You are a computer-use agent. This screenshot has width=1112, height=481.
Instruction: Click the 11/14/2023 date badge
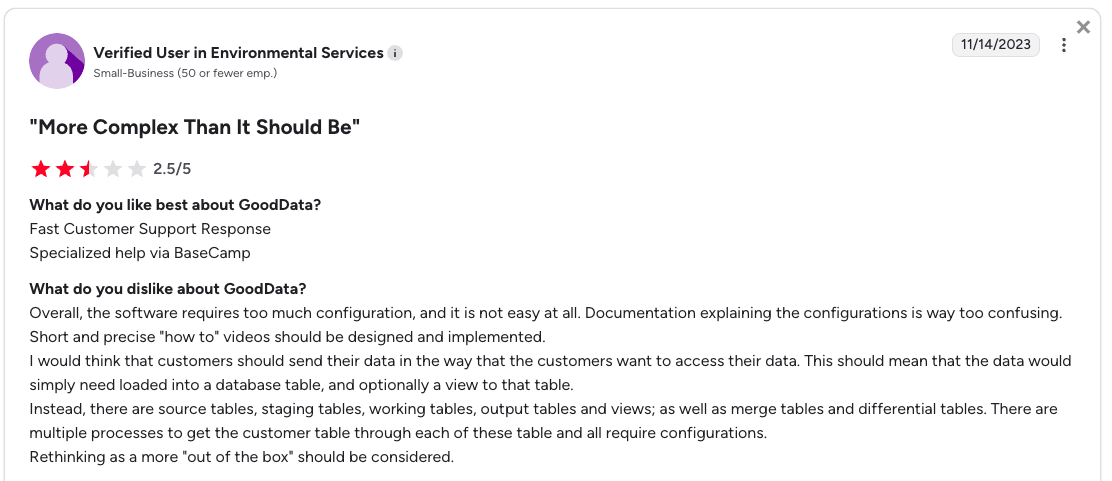click(995, 45)
